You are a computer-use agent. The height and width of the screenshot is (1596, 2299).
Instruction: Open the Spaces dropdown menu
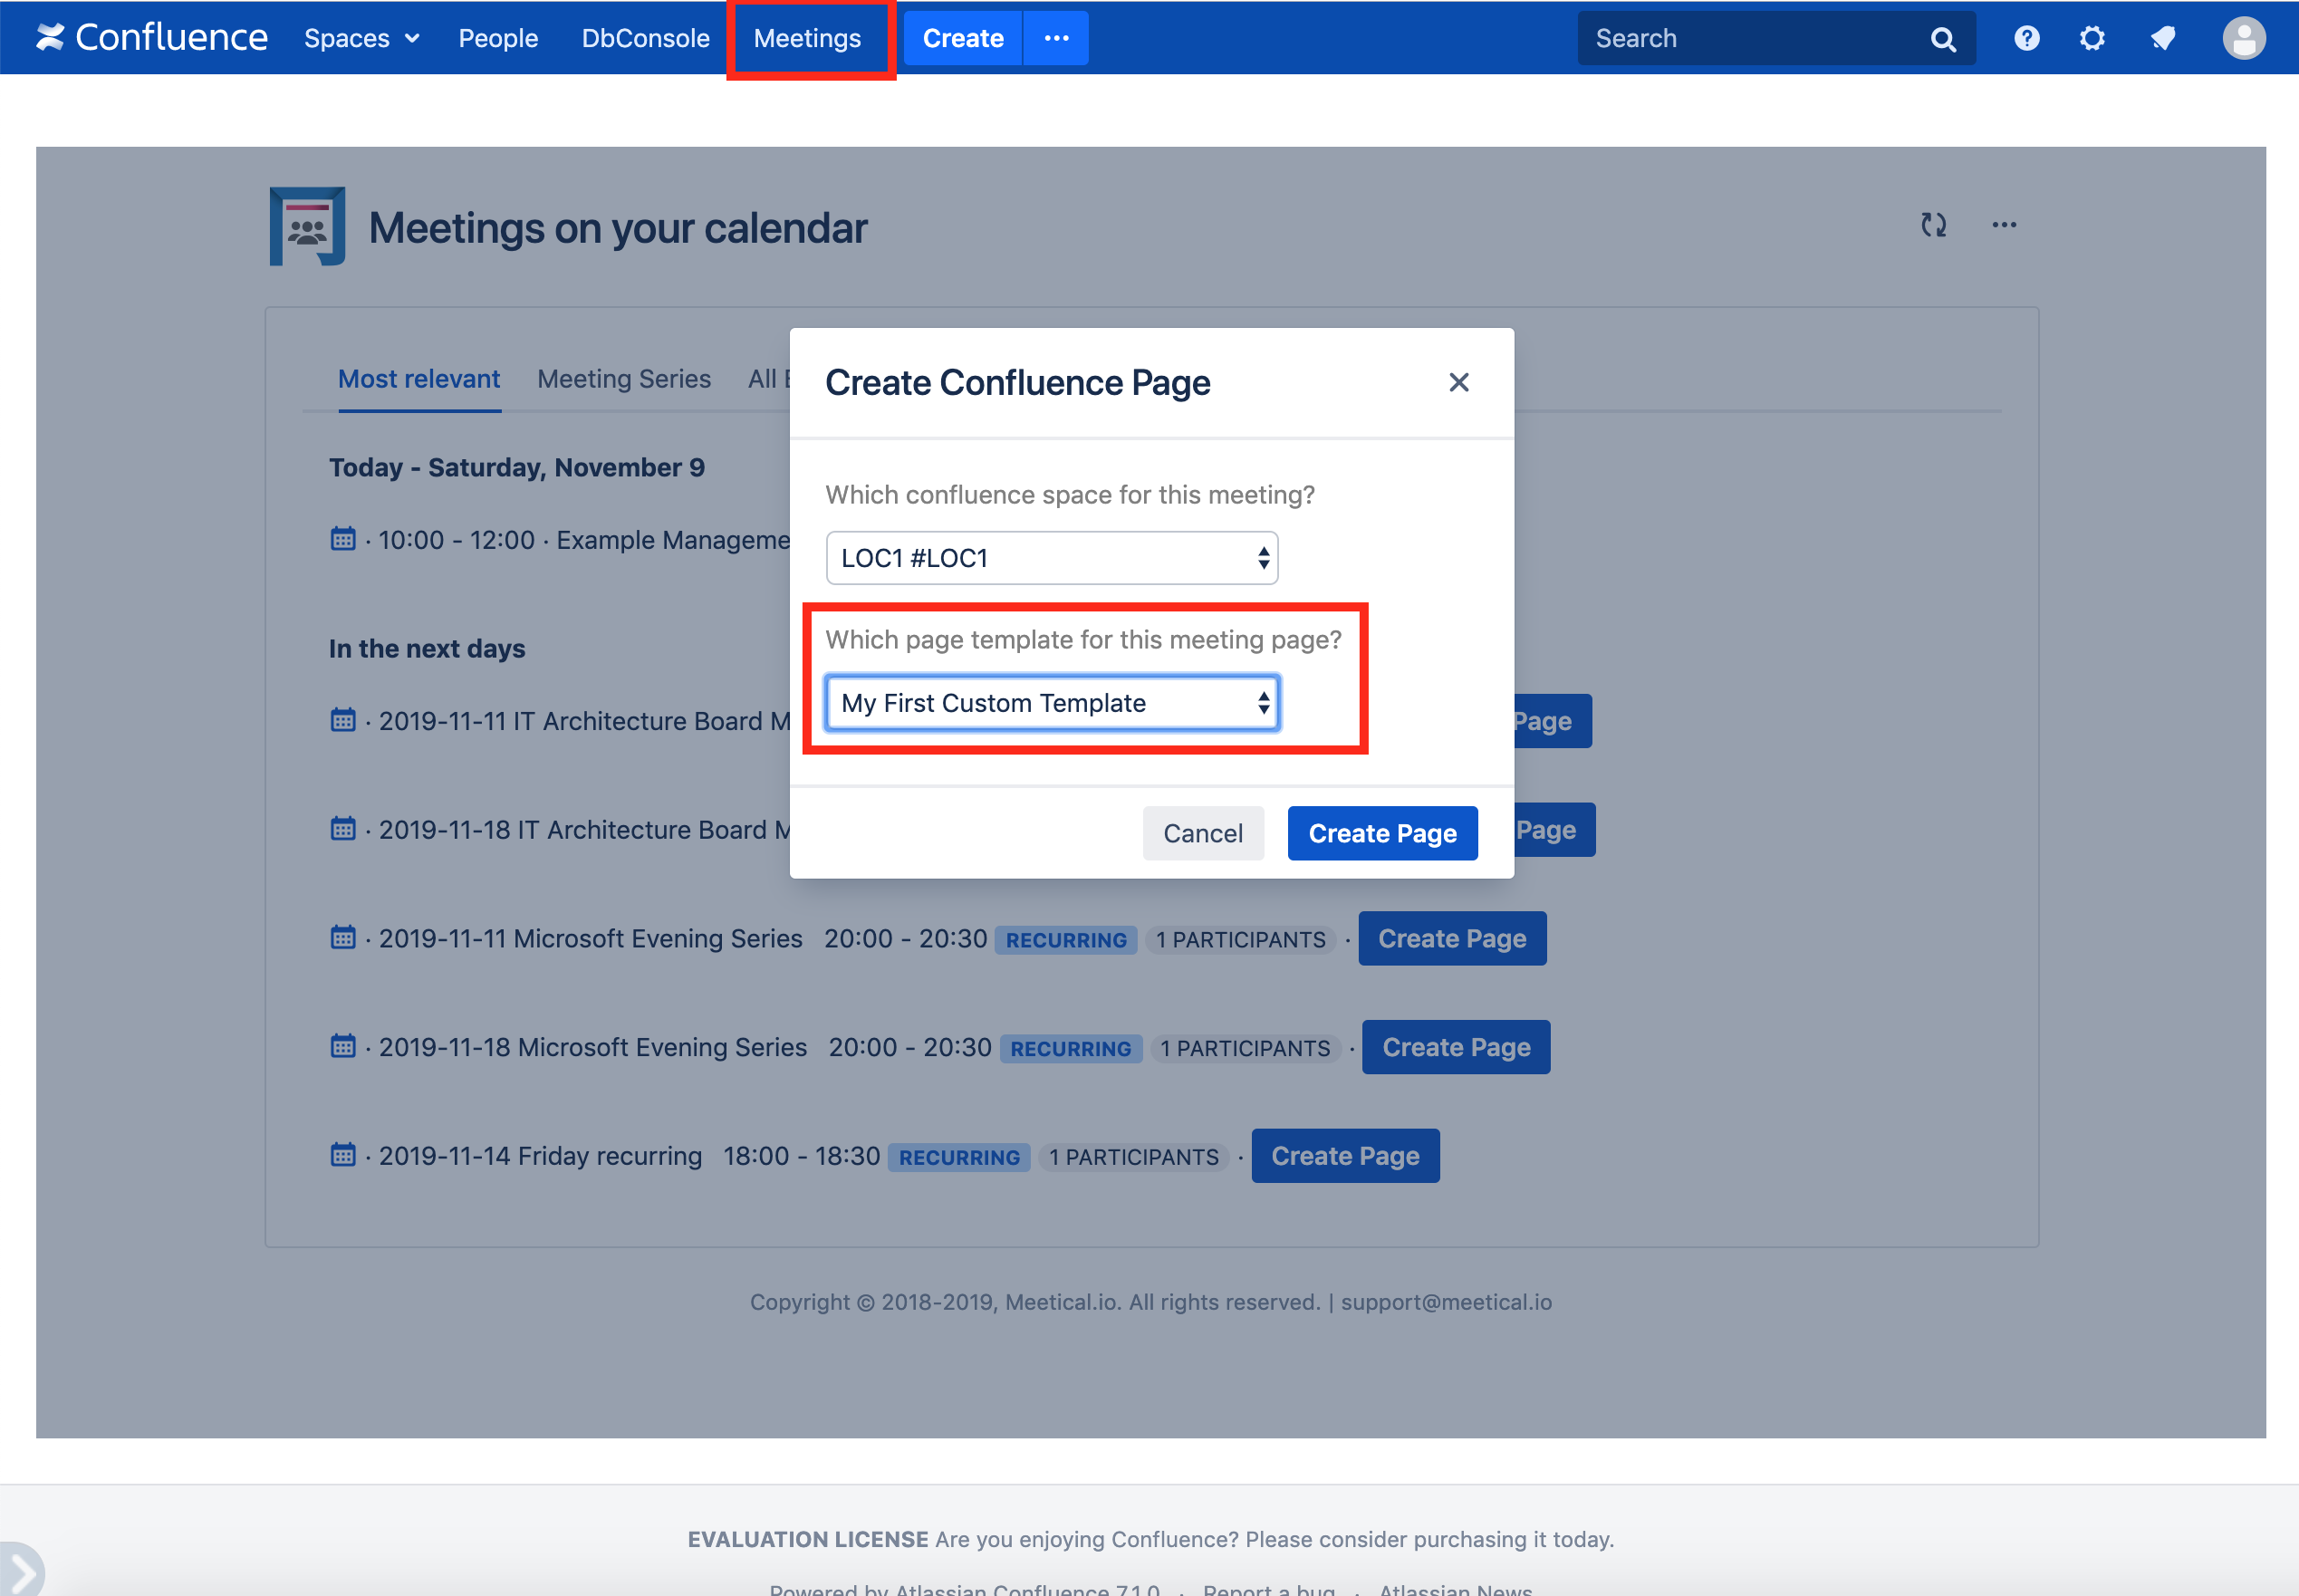pyautogui.click(x=361, y=38)
